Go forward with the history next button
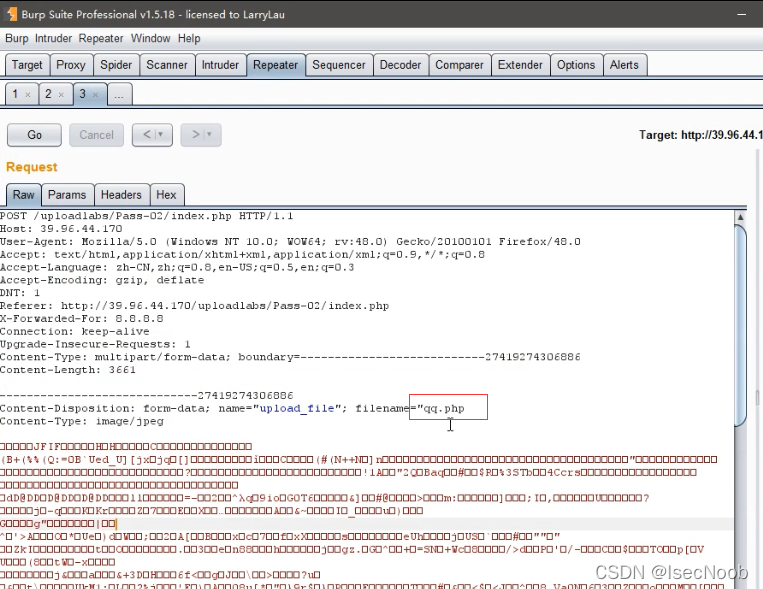The width and height of the screenshot is (763, 589). point(196,134)
